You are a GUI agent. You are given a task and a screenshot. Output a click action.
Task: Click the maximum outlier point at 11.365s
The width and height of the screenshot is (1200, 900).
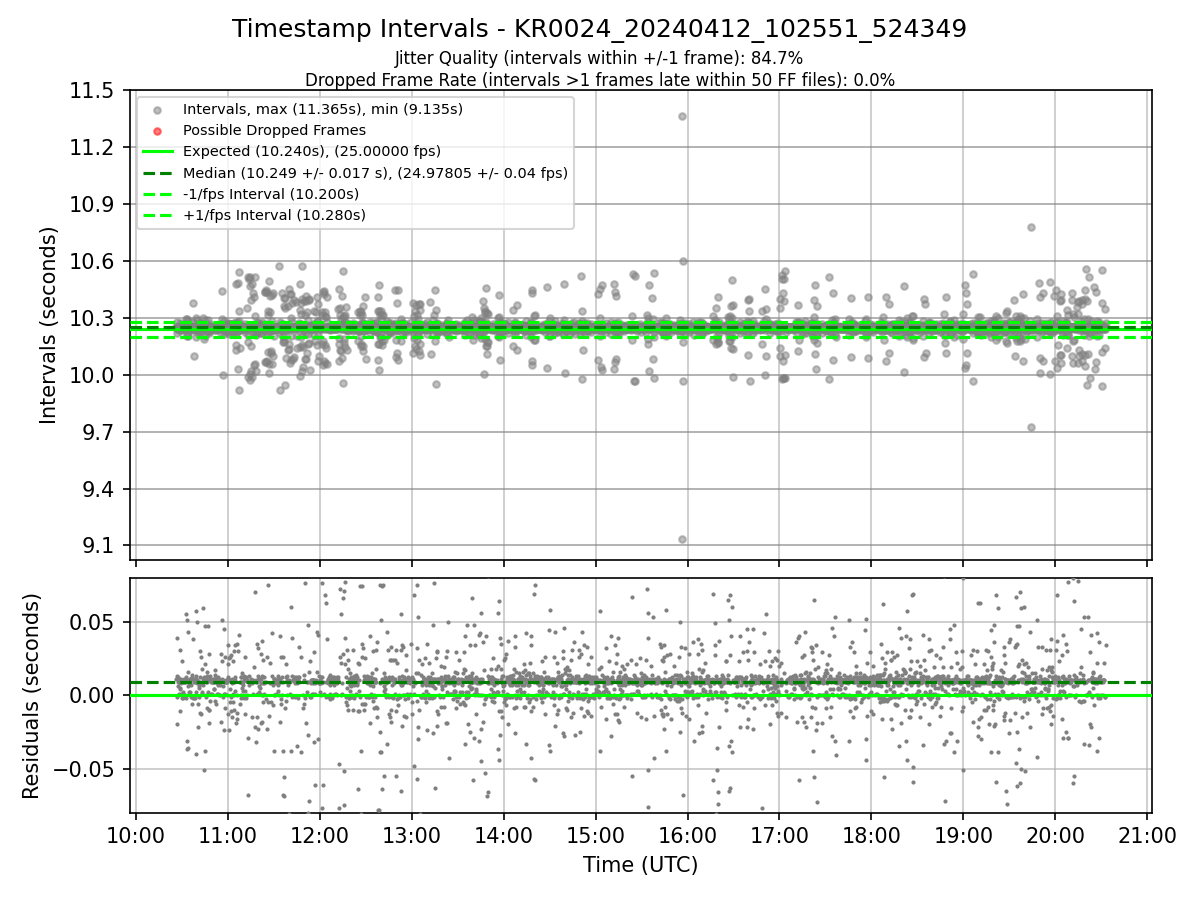682,116
